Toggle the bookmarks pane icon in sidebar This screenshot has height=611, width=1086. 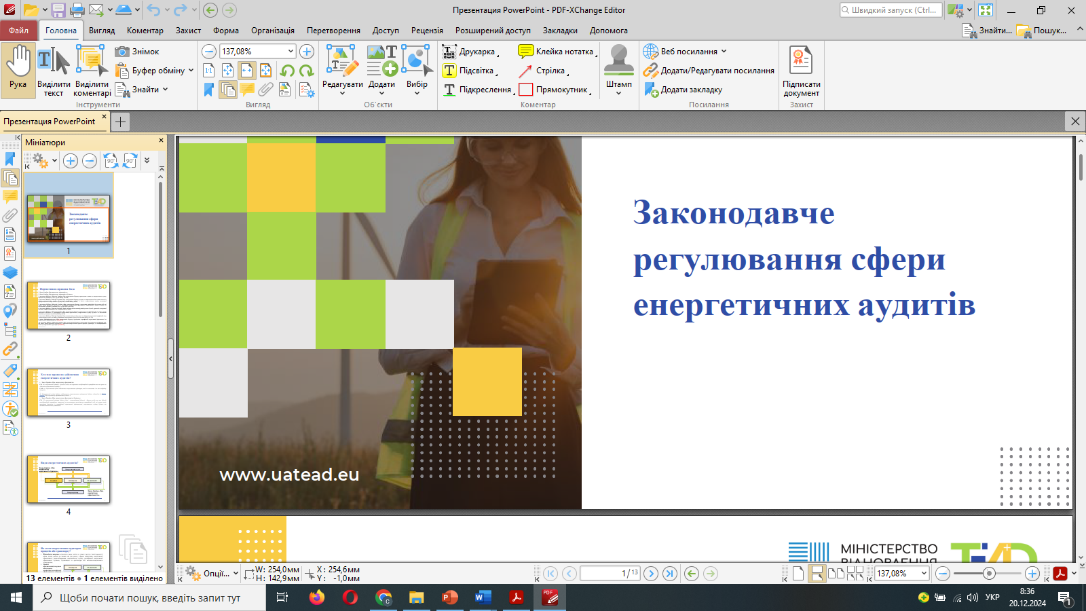coord(10,158)
